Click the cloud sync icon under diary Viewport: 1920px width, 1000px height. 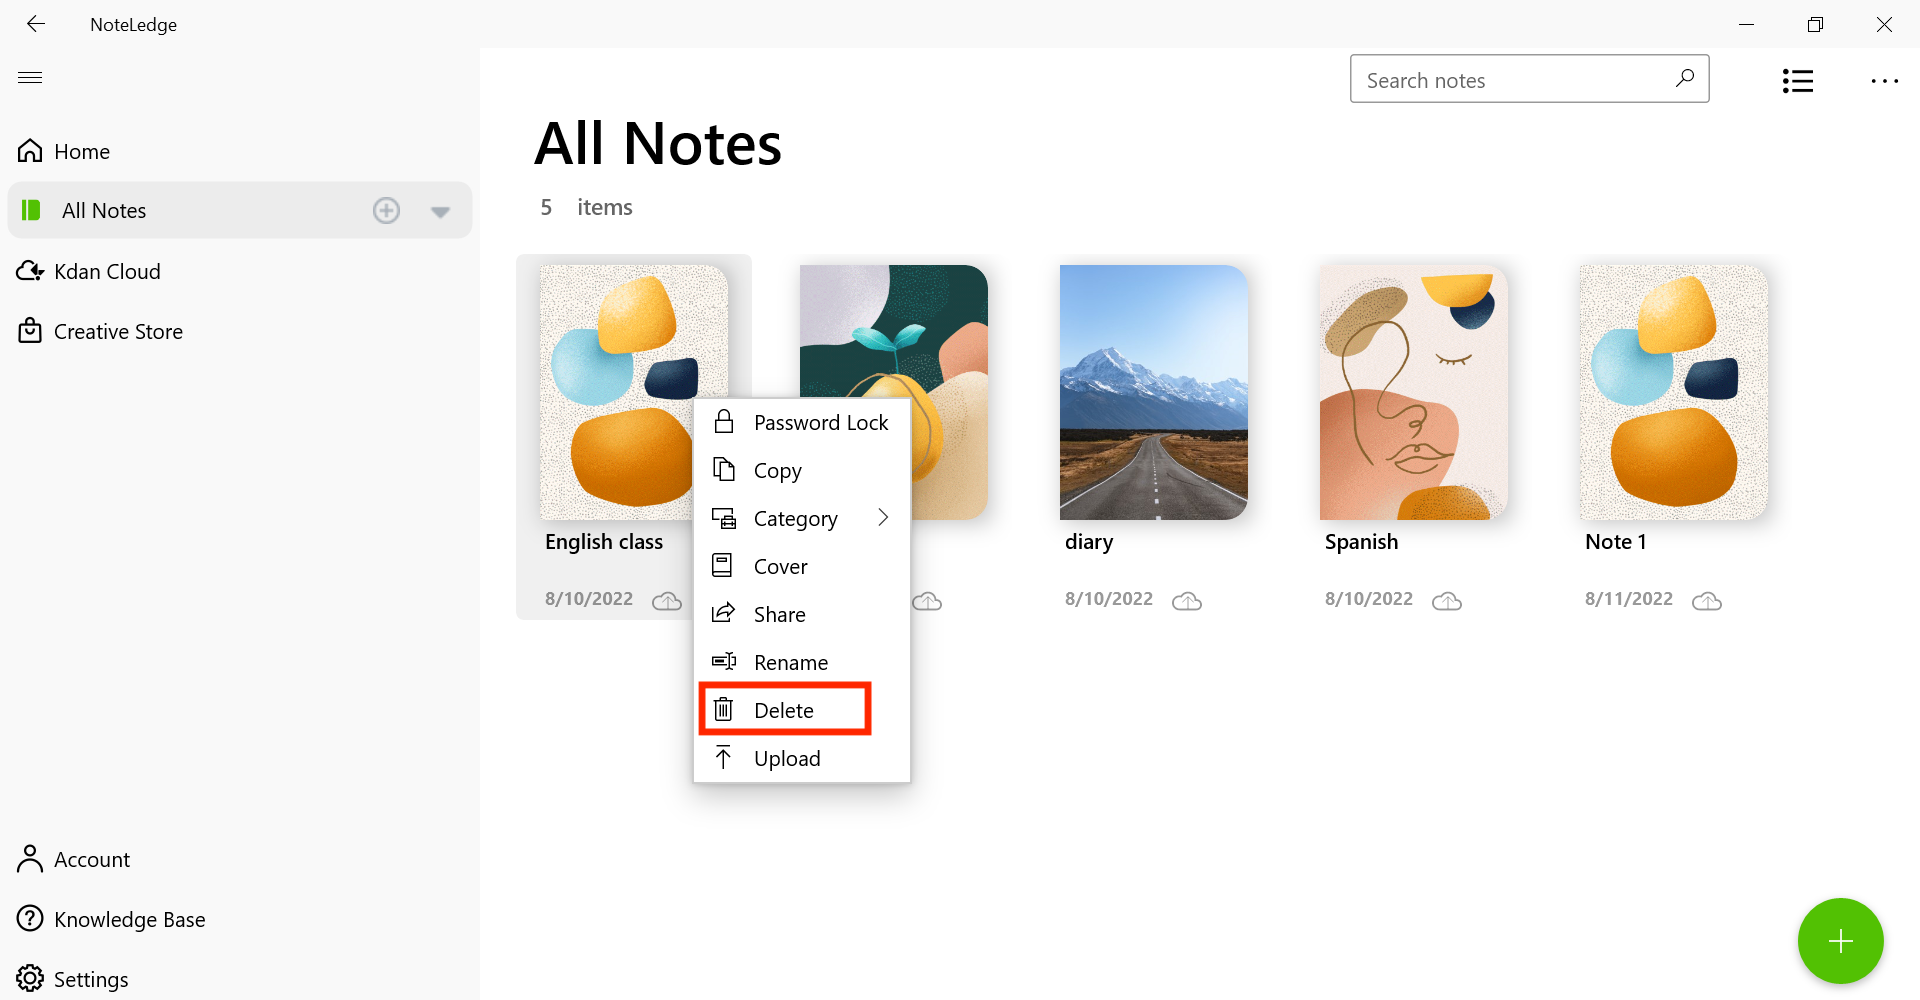coord(1187,600)
